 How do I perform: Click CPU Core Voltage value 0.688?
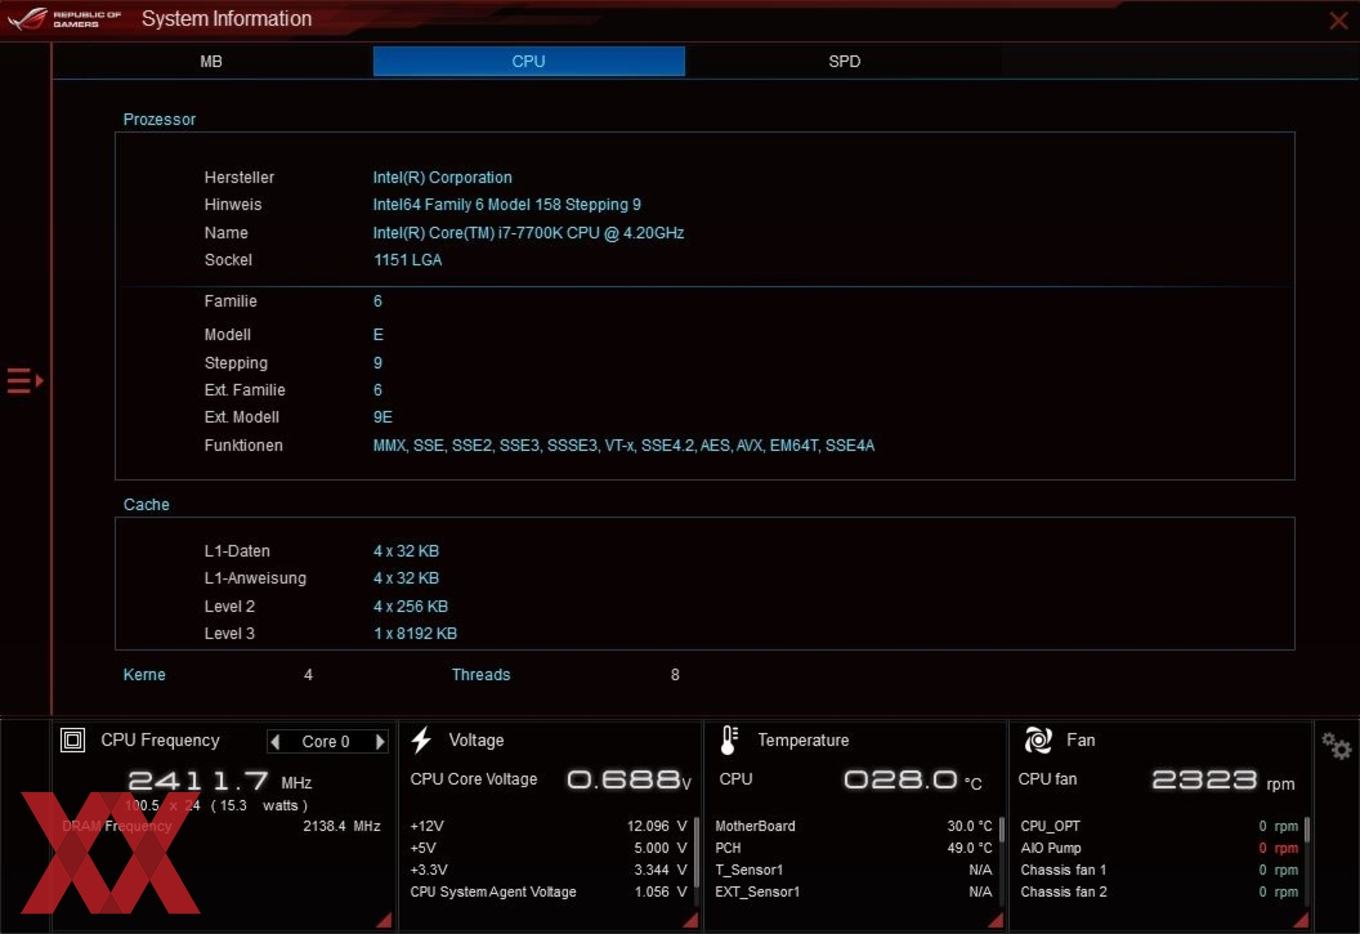click(x=629, y=779)
